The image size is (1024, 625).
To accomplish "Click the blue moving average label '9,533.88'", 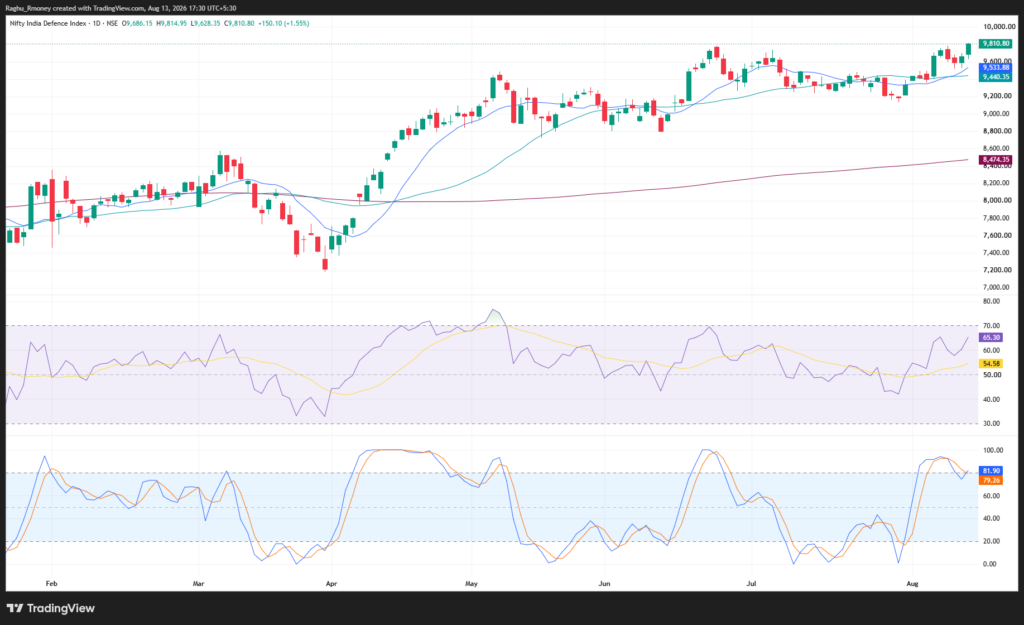I will click(x=996, y=68).
